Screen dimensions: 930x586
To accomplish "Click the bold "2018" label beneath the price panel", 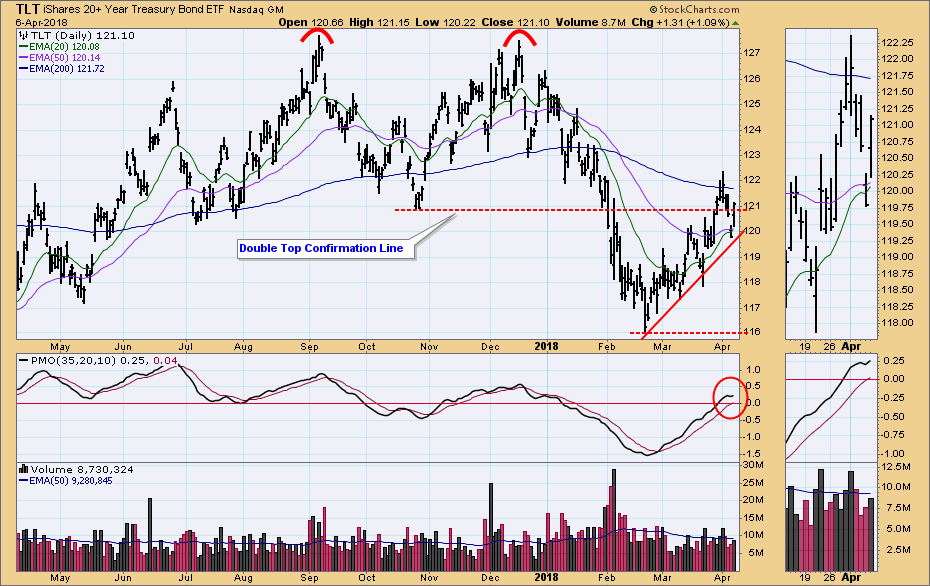I will pos(546,346).
